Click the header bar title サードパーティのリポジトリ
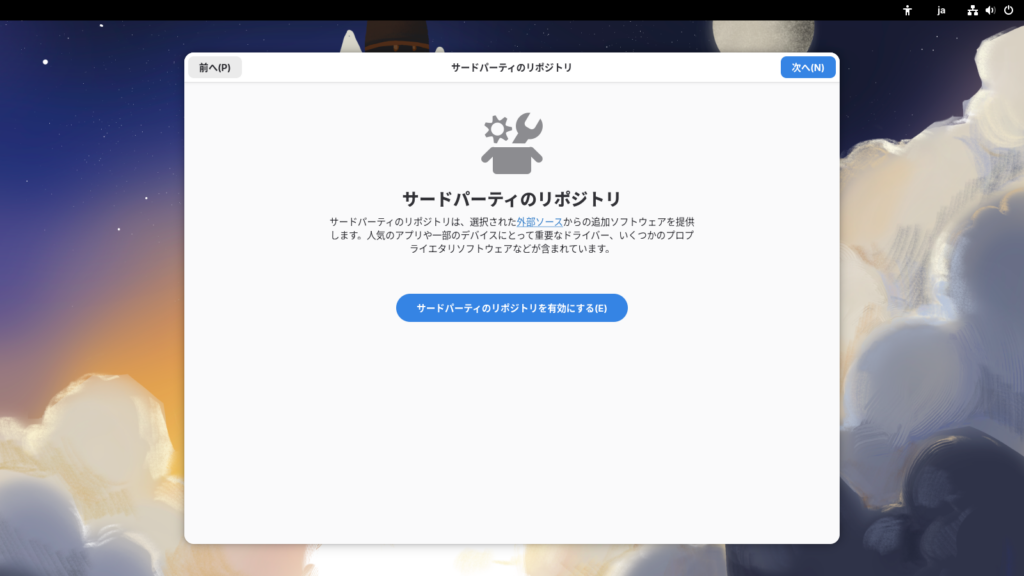Screen dimensions: 1024x576 (x=512, y=67)
